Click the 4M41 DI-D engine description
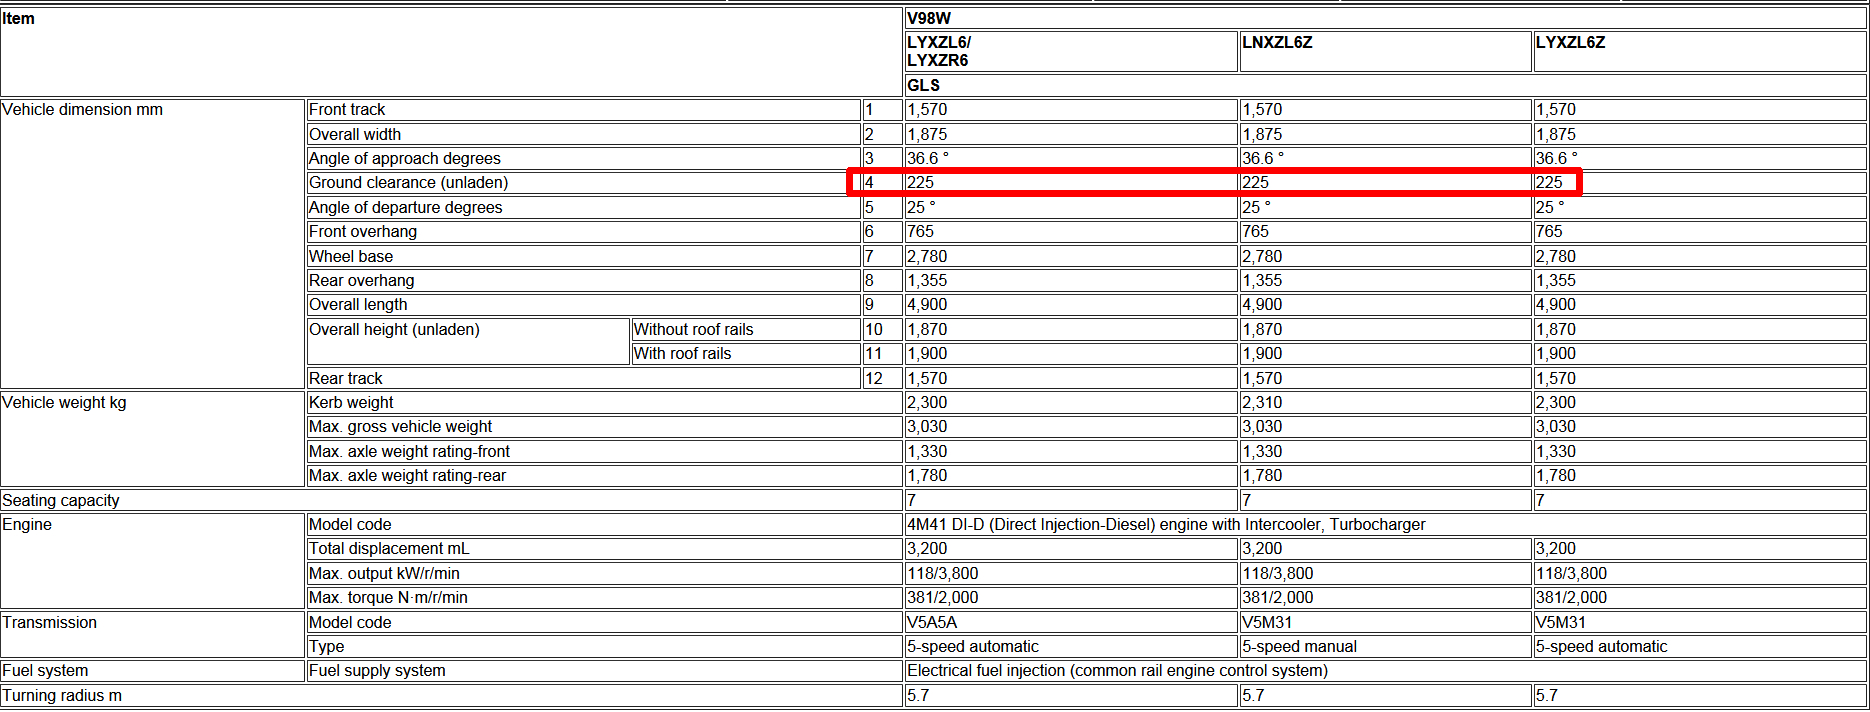This screenshot has width=1870, height=712. (x=1166, y=525)
